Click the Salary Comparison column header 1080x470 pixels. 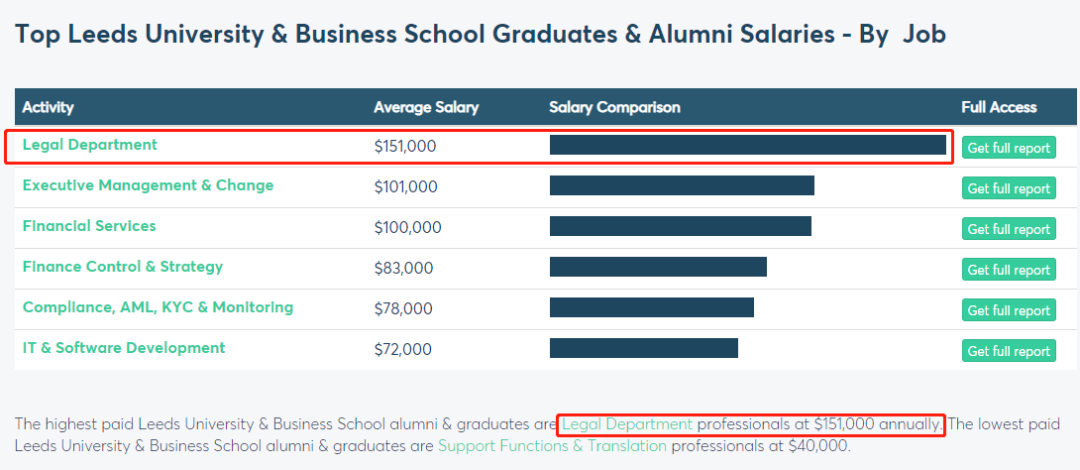pyautogui.click(x=614, y=107)
